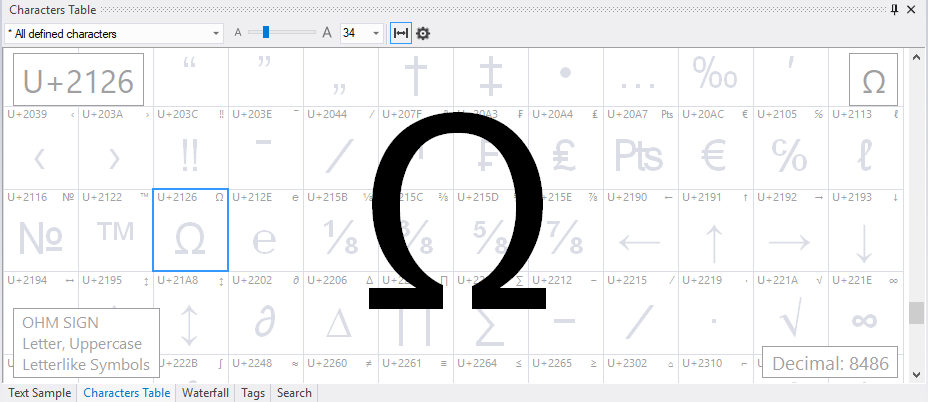The height and width of the screenshot is (402, 928).
Task: Close the Characters Table panel
Action: point(911,9)
